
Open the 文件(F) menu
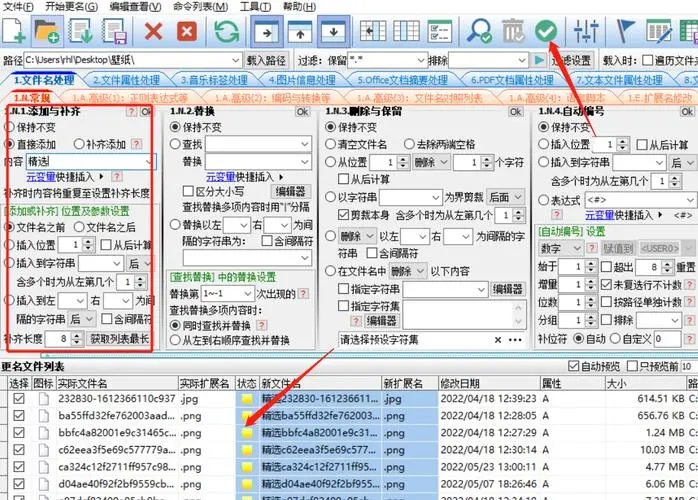click(x=18, y=7)
